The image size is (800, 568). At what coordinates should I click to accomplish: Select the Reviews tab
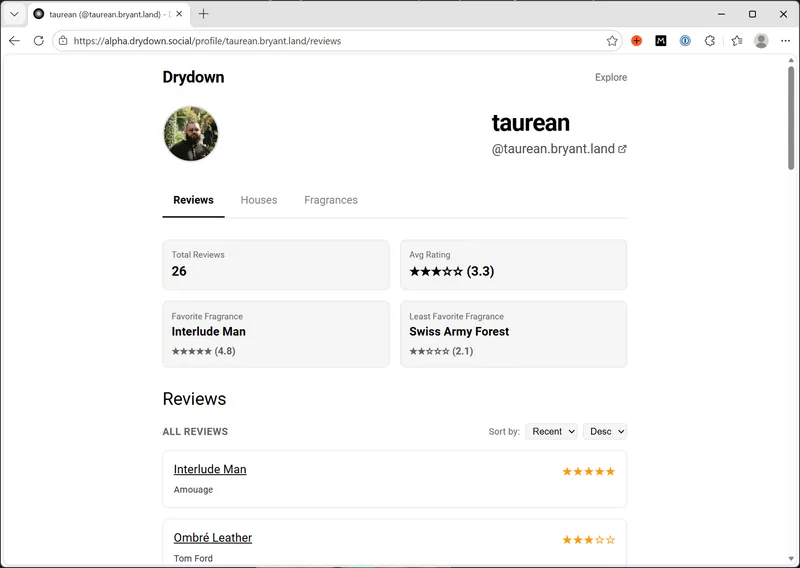[x=193, y=200]
